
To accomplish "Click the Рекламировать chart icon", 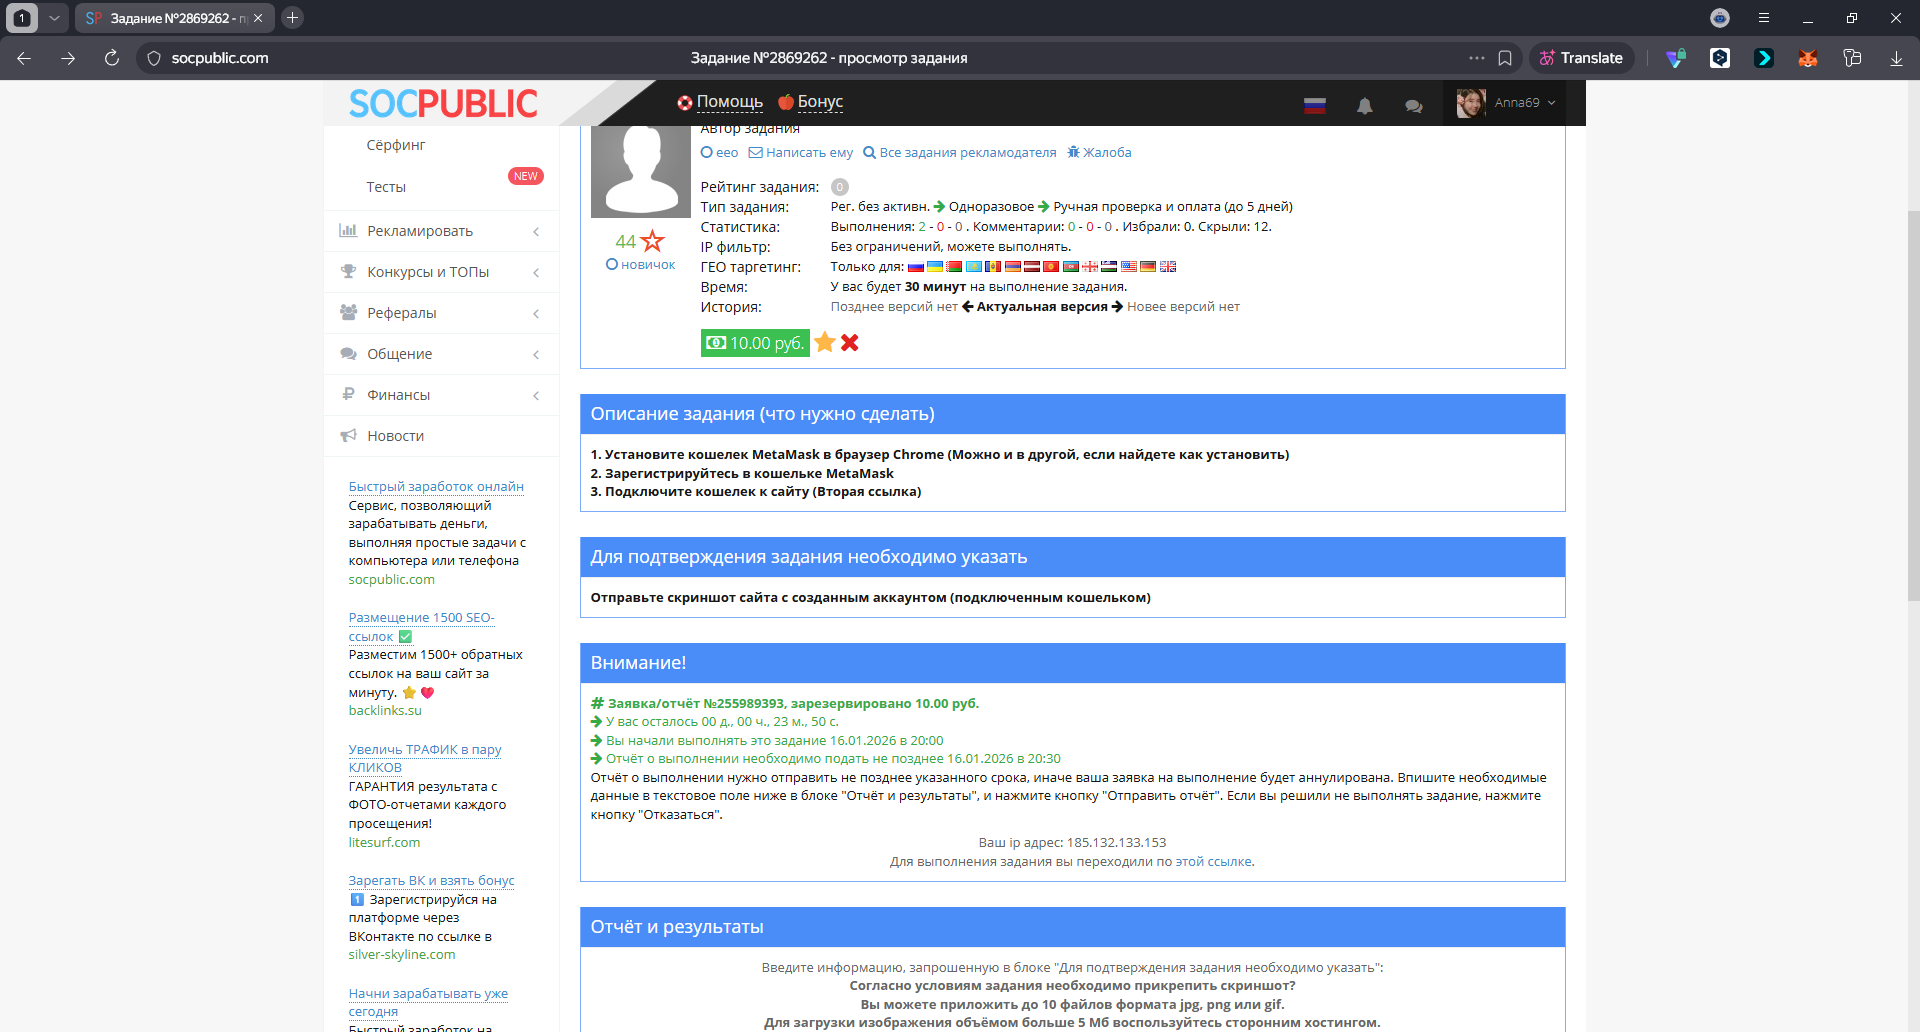I will click(x=348, y=230).
